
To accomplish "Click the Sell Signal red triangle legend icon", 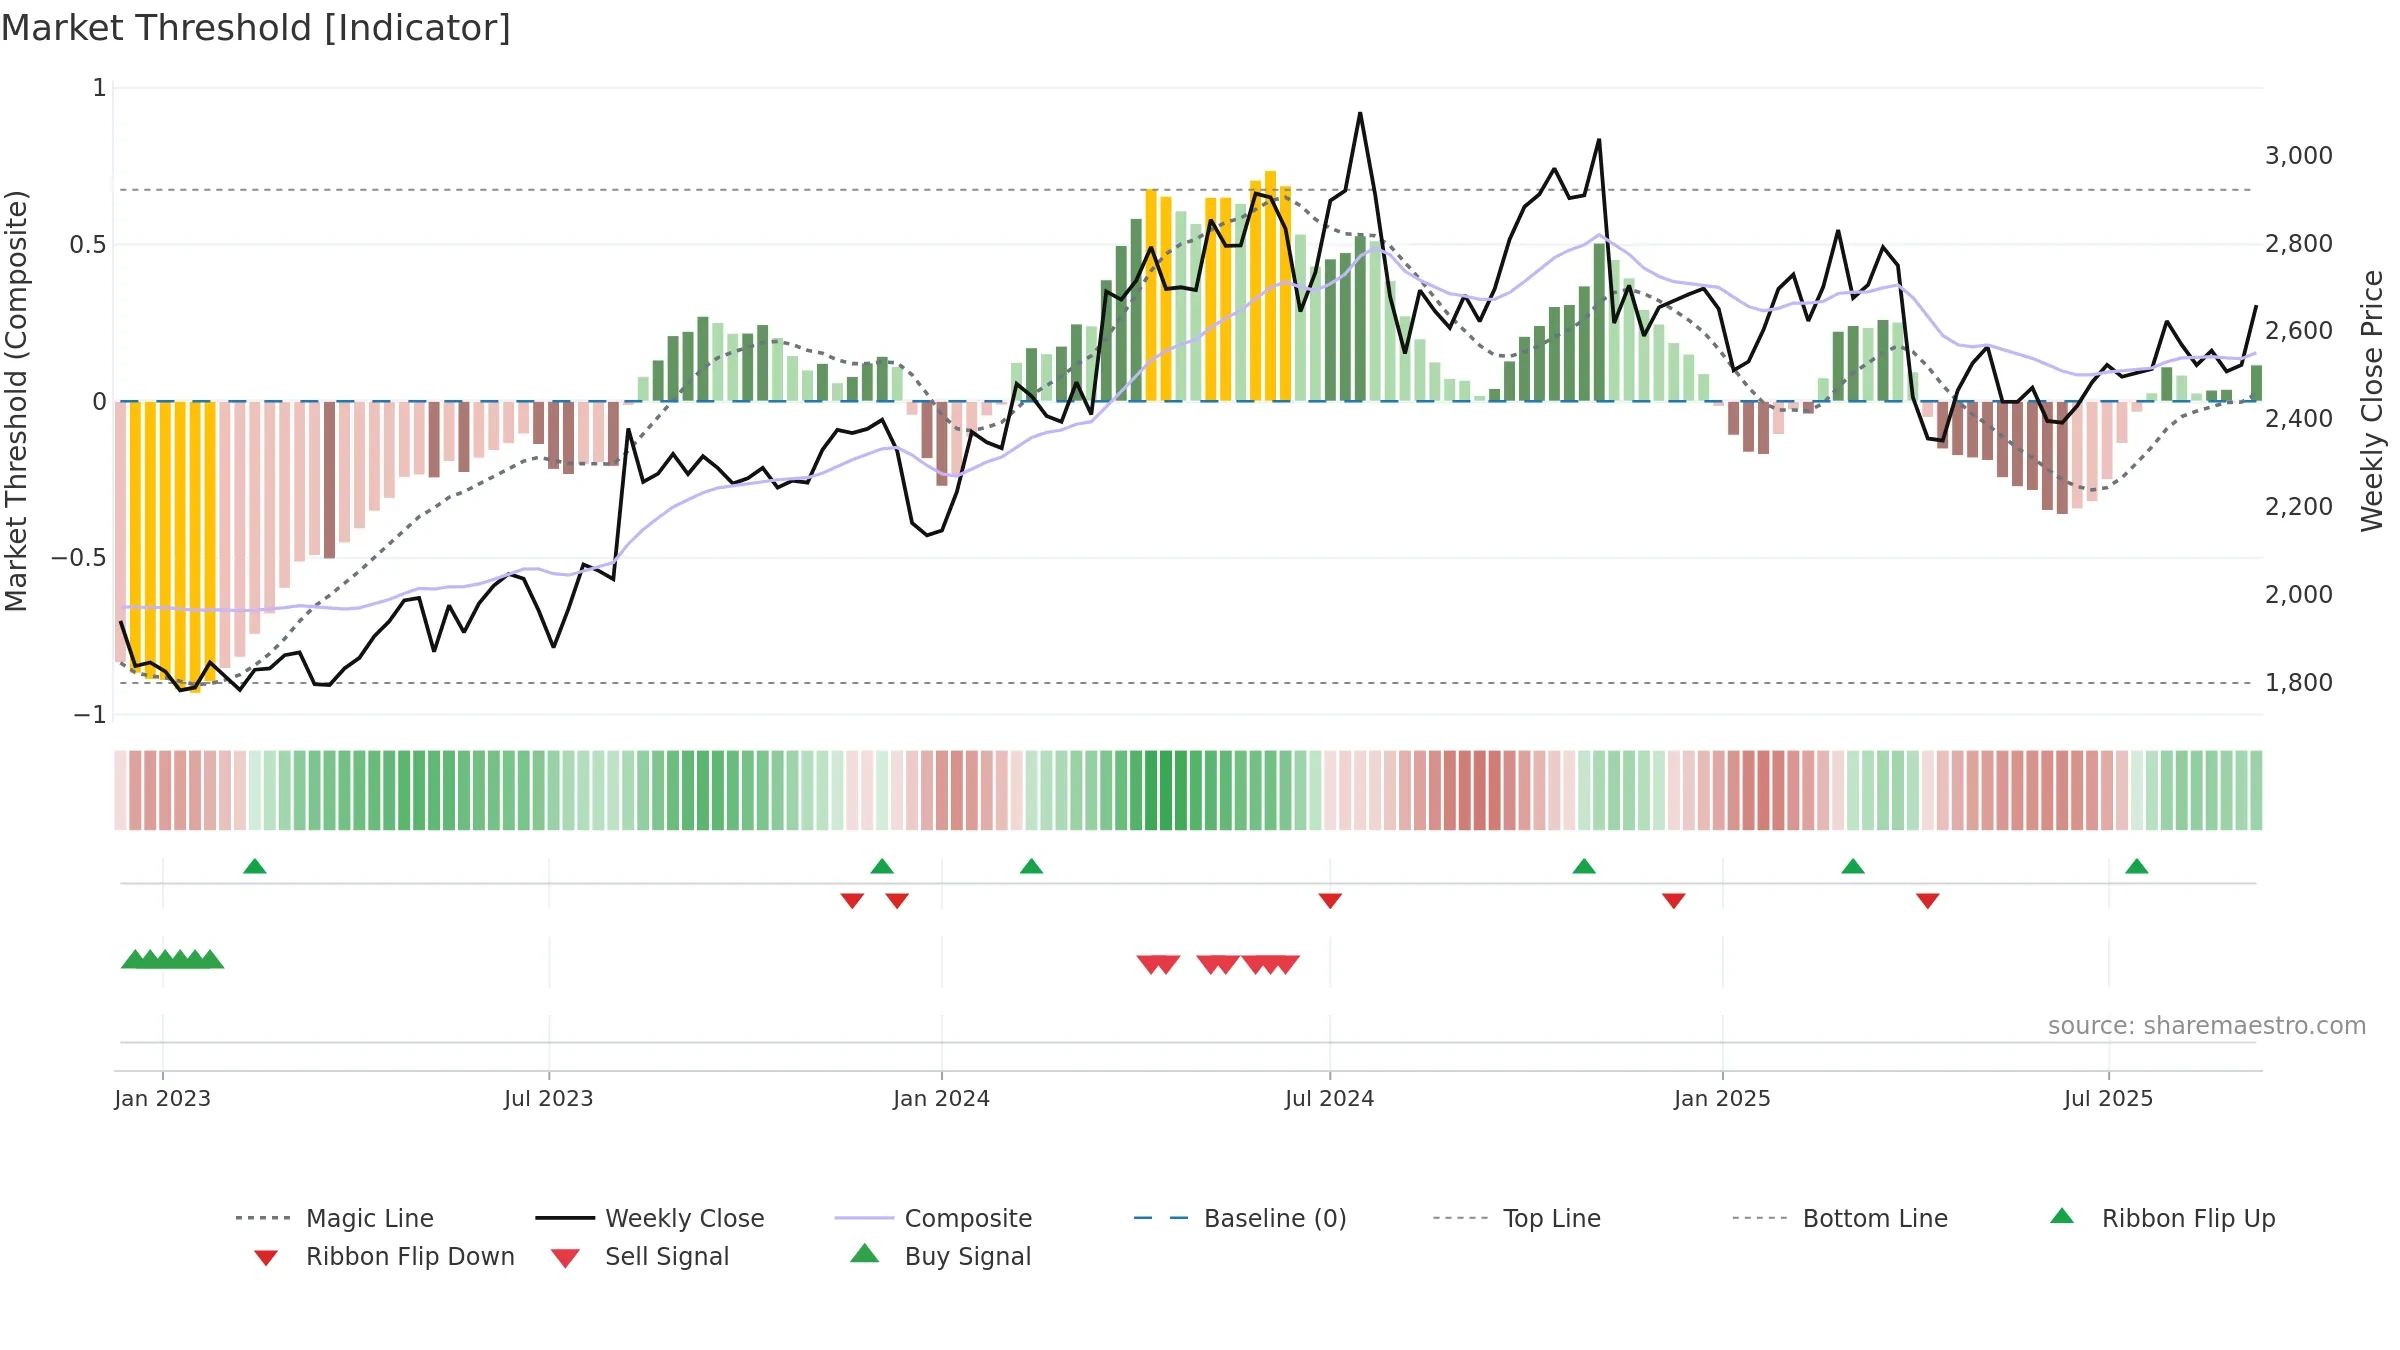I will click(565, 1259).
